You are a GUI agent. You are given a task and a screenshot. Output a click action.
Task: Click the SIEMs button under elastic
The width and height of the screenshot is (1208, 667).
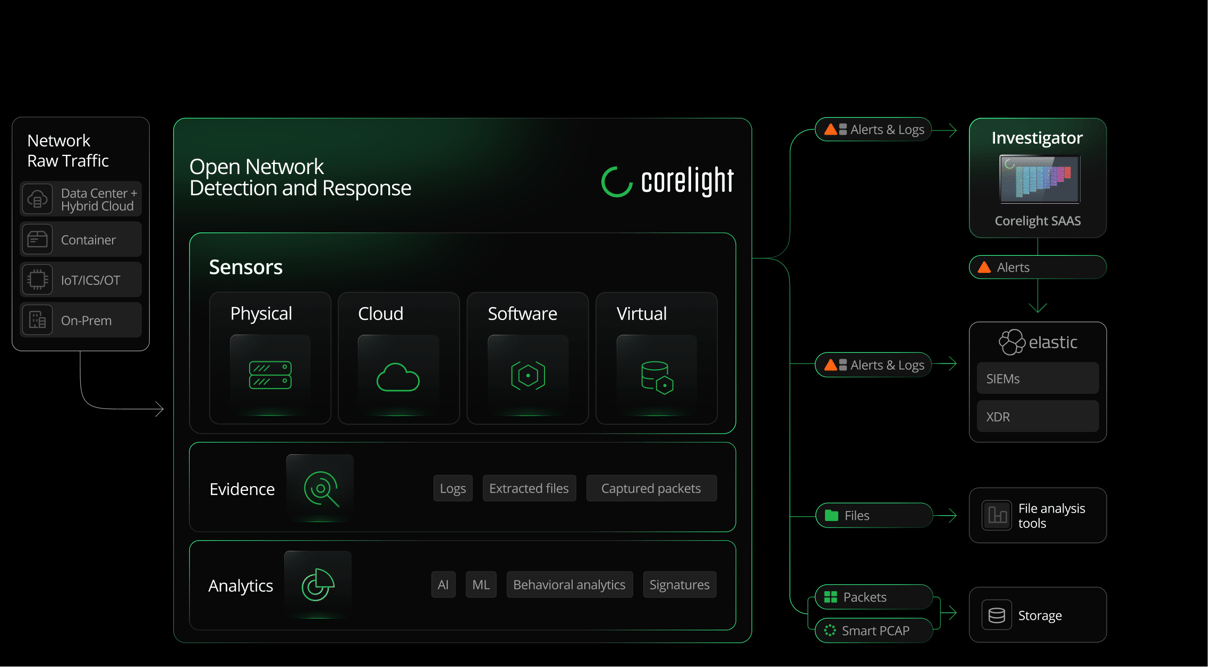pyautogui.click(x=1037, y=378)
